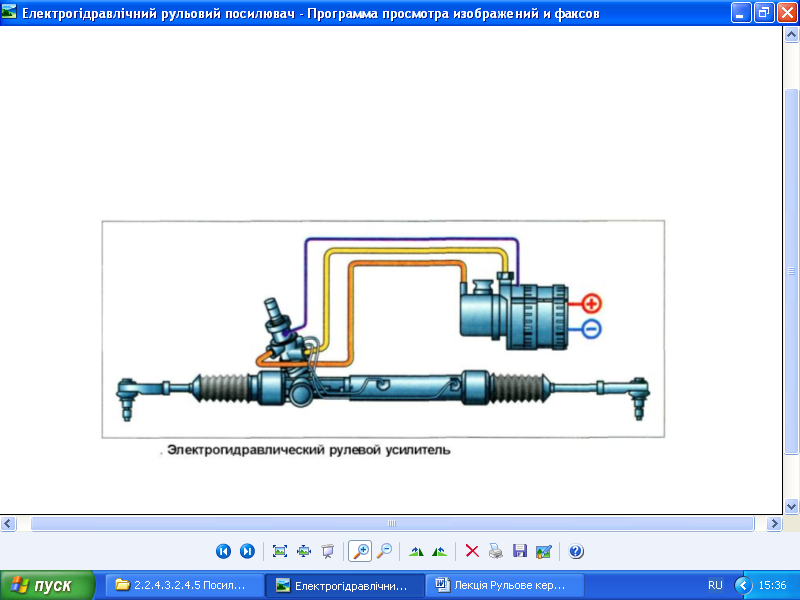Image resolution: width=800 pixels, height=600 pixels.
Task: Show image at actual size
Action: [304, 551]
